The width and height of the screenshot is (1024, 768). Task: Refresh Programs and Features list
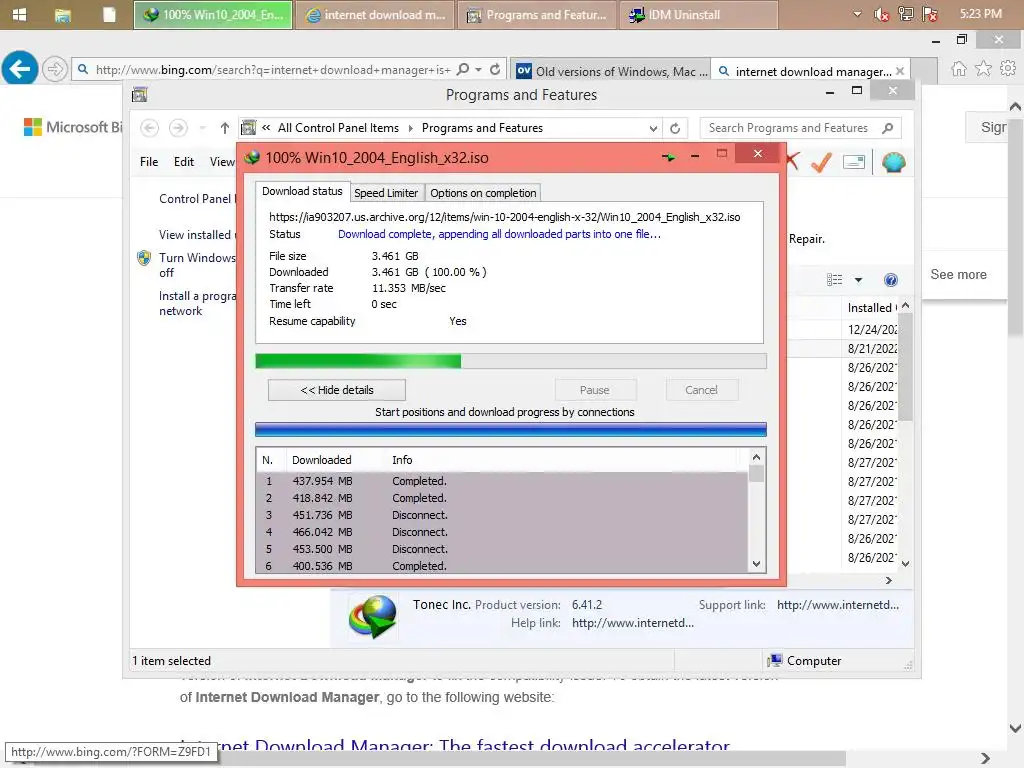click(x=675, y=129)
